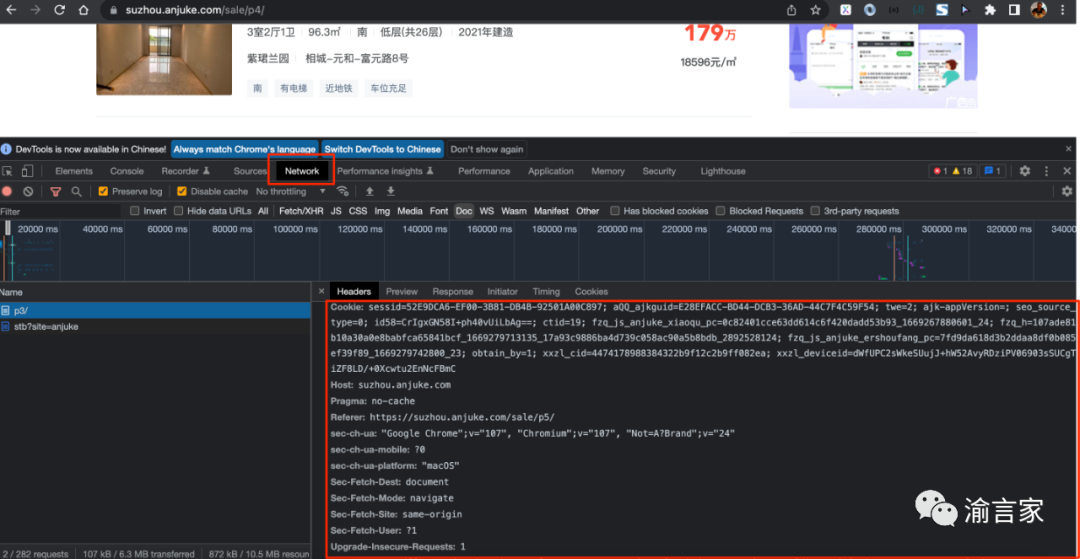The width and height of the screenshot is (1080, 559).
Task: Click the blue S extension icon
Action: [x=942, y=10]
